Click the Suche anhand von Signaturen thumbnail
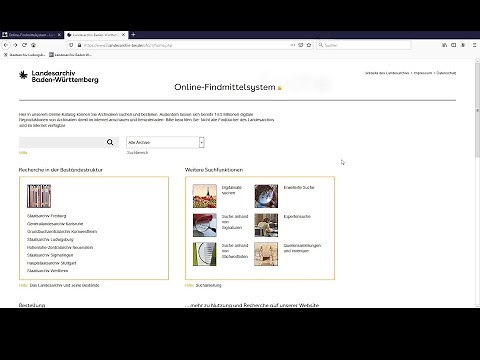The height and width of the screenshot is (360, 480). tap(205, 225)
